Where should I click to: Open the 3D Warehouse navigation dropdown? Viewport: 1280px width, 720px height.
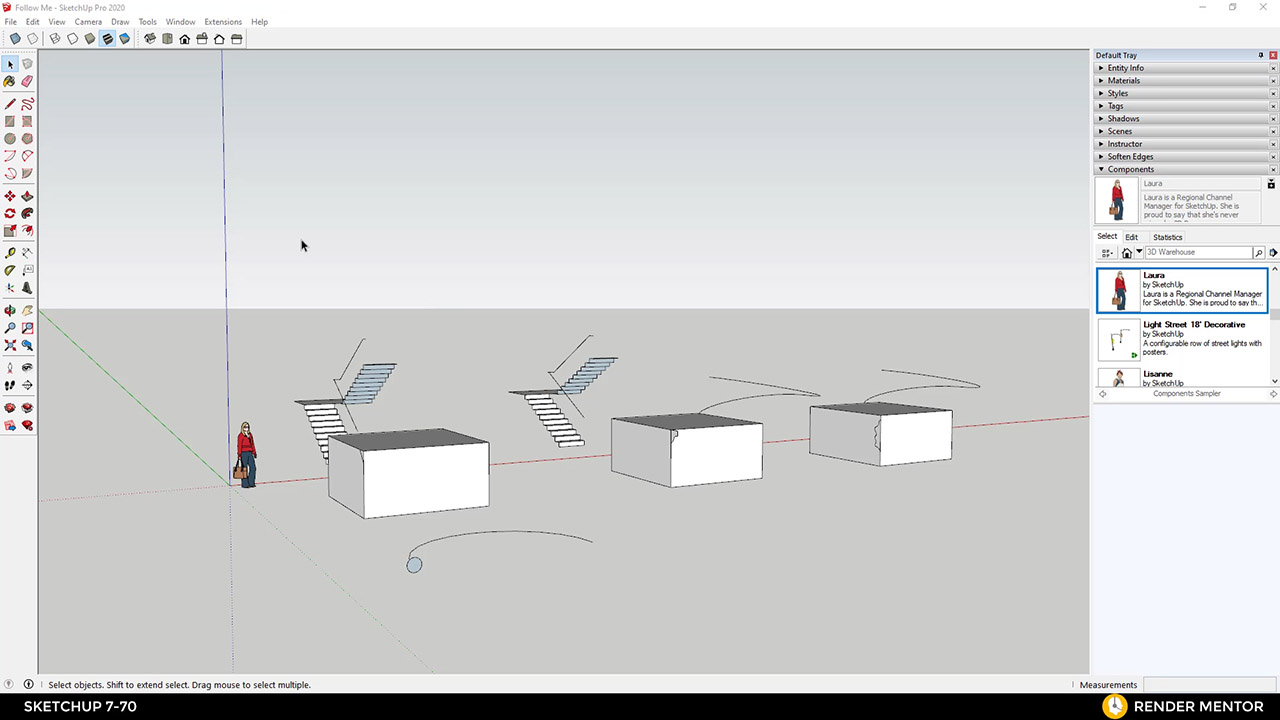point(1139,251)
